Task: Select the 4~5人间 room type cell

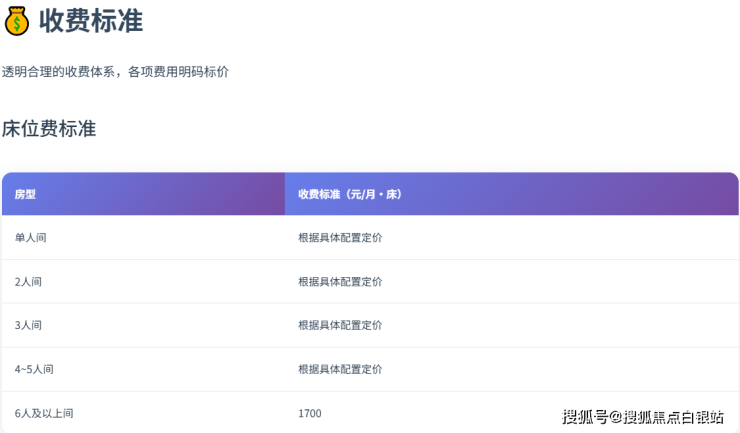Action: click(x=34, y=369)
